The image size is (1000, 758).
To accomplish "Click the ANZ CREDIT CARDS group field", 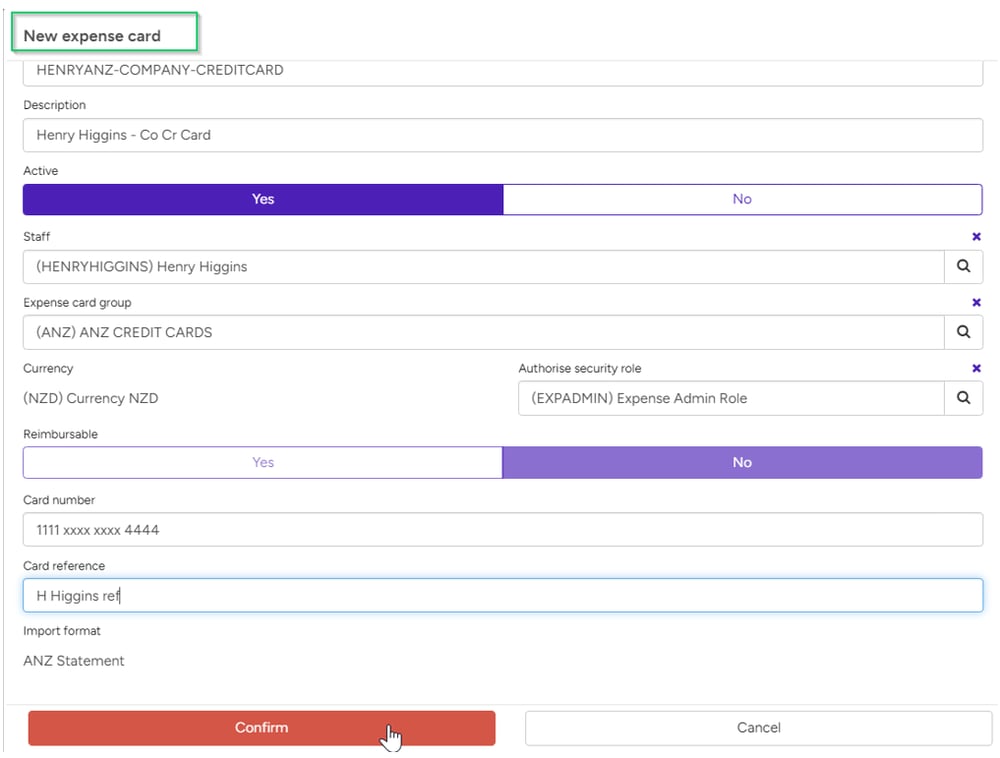I will 483,332.
